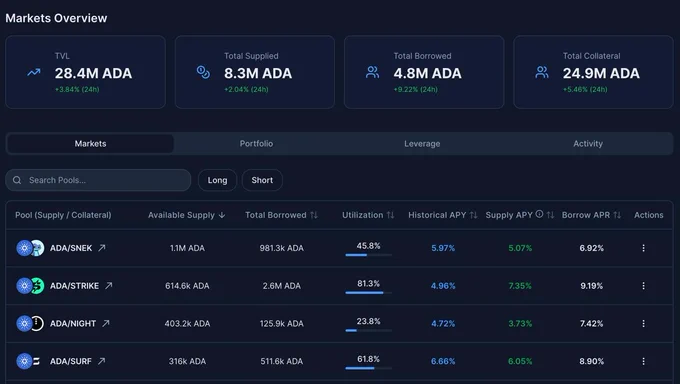Click the 61.8% utilization bar
This screenshot has height=384, width=680.
[x=369, y=368]
